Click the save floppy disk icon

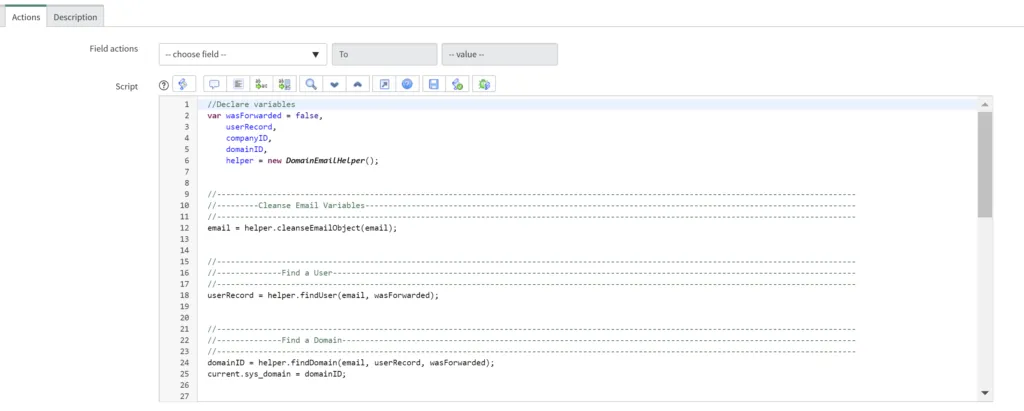coord(433,85)
